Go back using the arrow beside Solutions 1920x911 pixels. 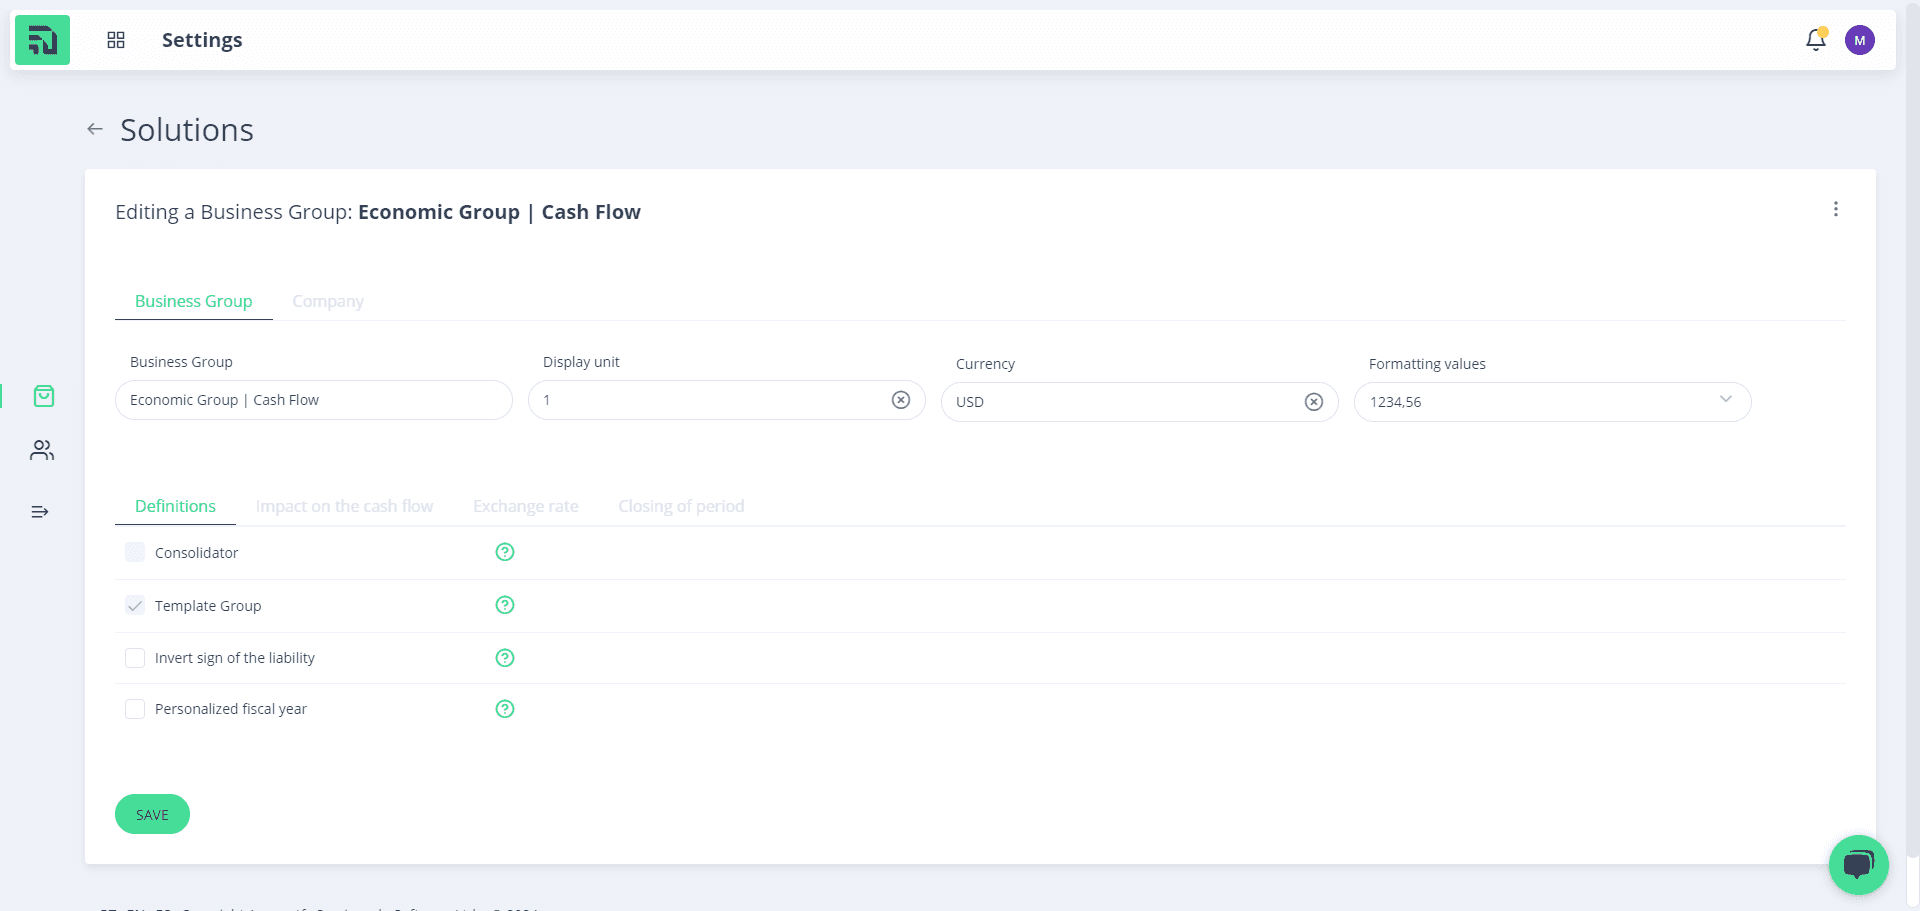click(x=95, y=129)
